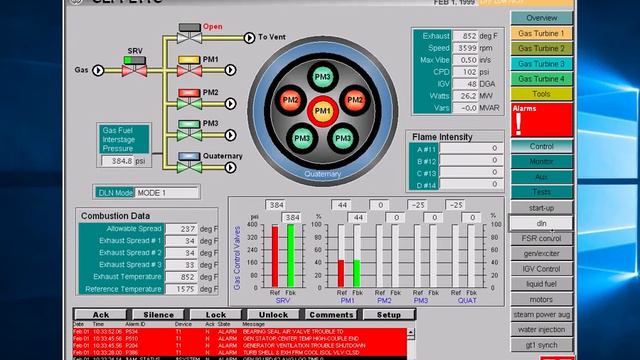
Task: Open the Tools menu
Action: click(542, 94)
